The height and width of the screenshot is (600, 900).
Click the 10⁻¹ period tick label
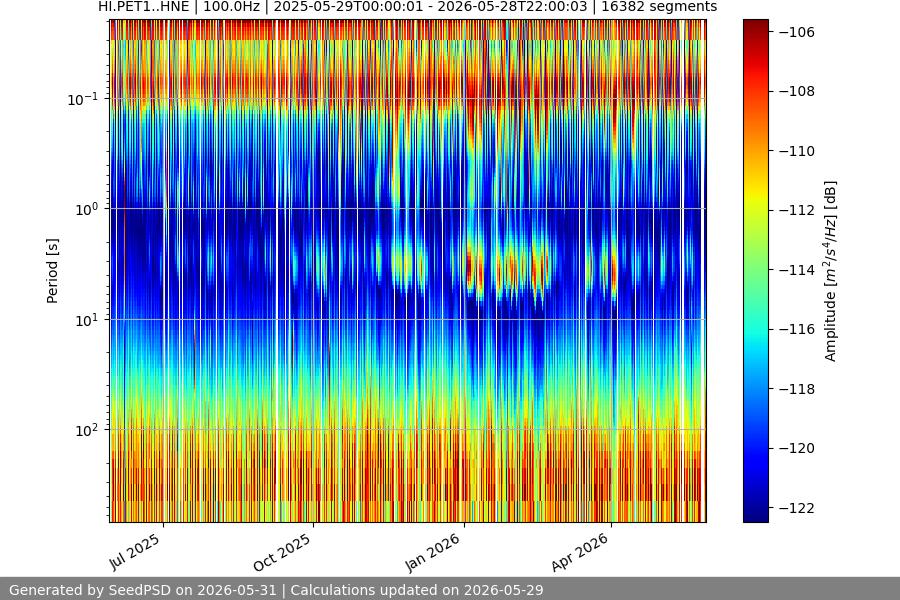(83, 99)
